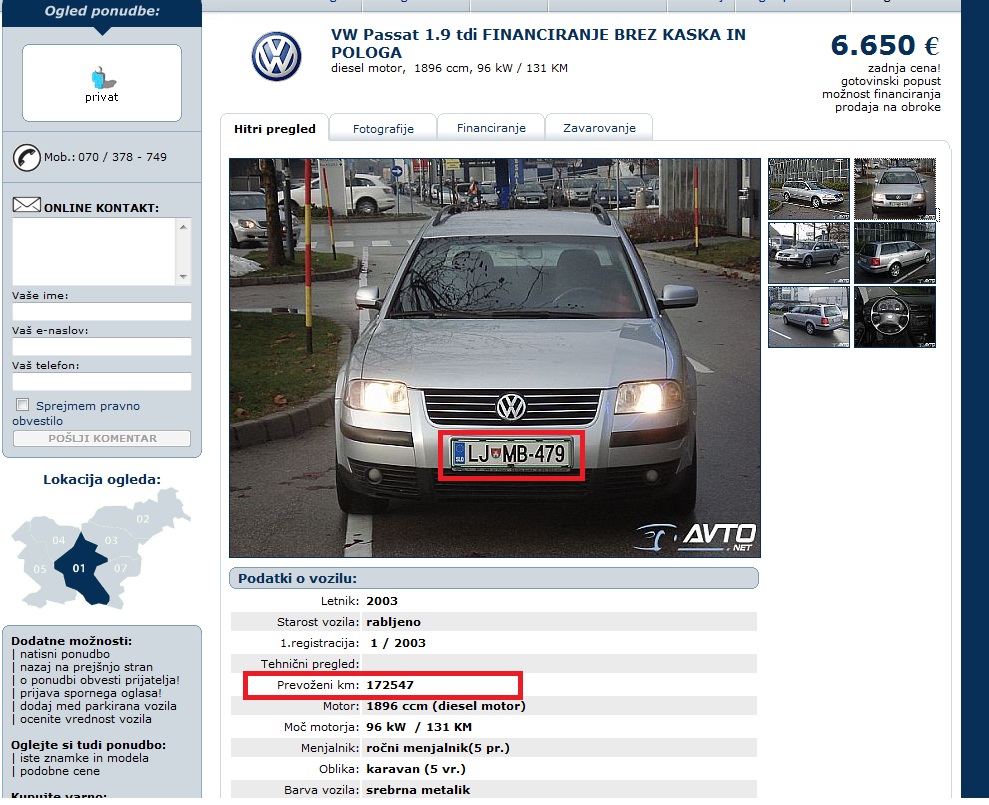Click the Sprejmem pravno obvestilo link text
This screenshot has width=989, height=805.
coord(76,413)
